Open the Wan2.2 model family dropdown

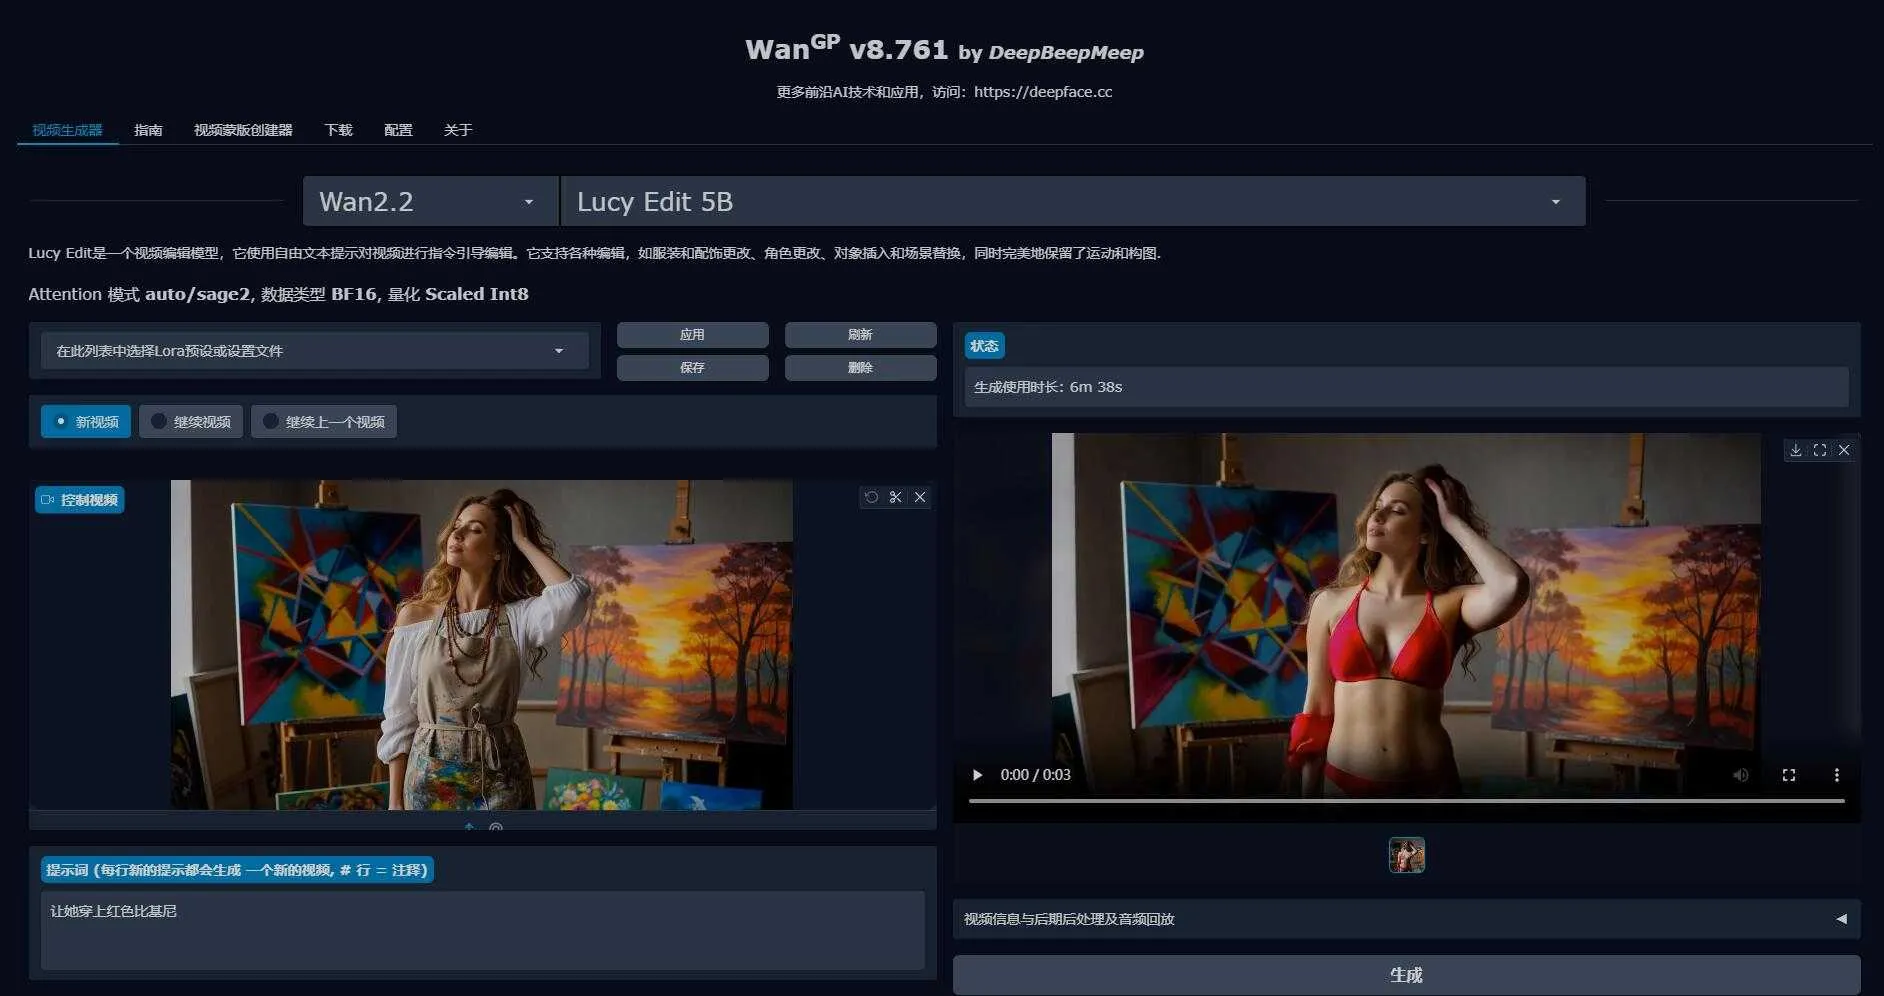click(430, 202)
